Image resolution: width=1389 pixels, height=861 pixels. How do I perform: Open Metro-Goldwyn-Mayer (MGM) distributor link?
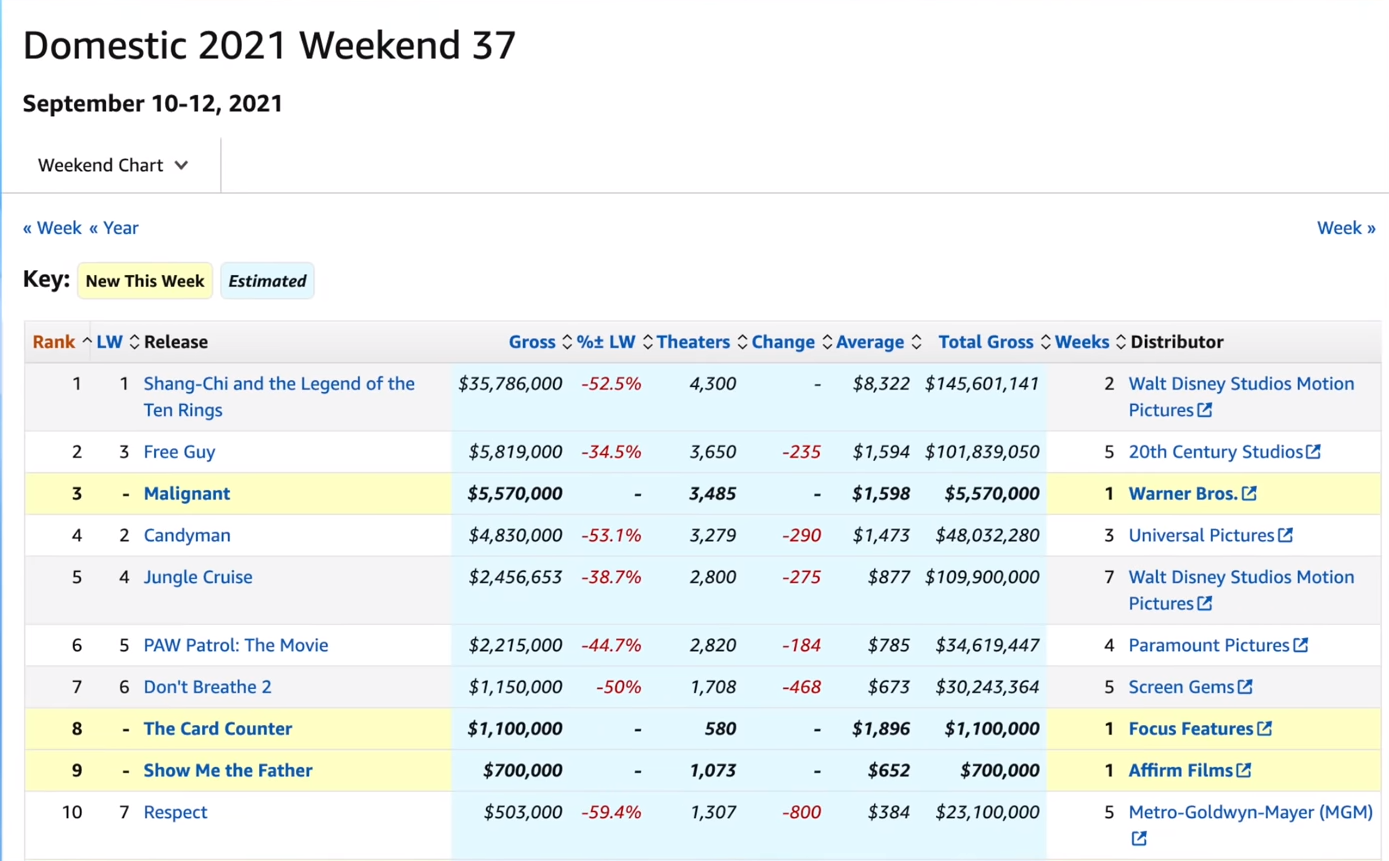[1251, 812]
